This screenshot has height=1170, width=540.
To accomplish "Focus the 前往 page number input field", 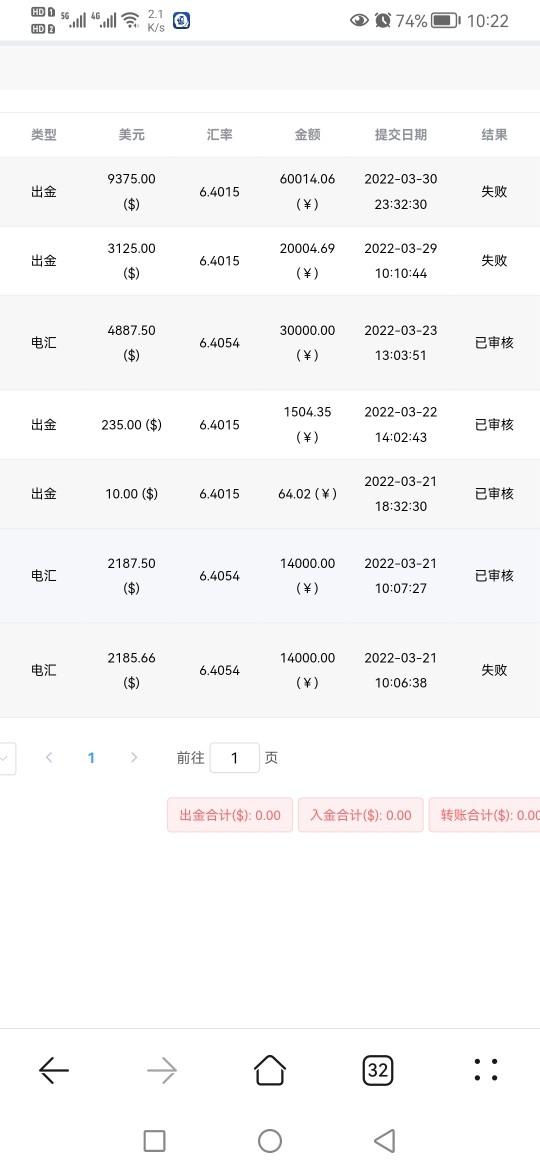I will (x=235, y=758).
